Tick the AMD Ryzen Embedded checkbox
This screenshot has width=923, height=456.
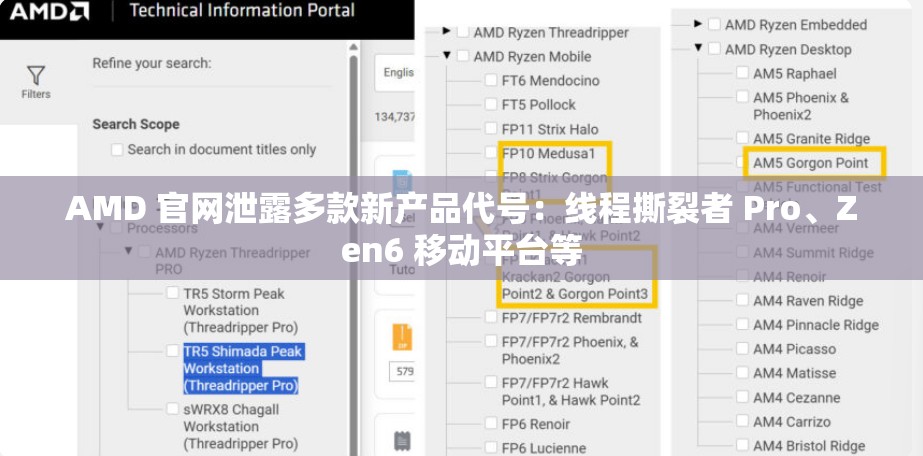715,24
